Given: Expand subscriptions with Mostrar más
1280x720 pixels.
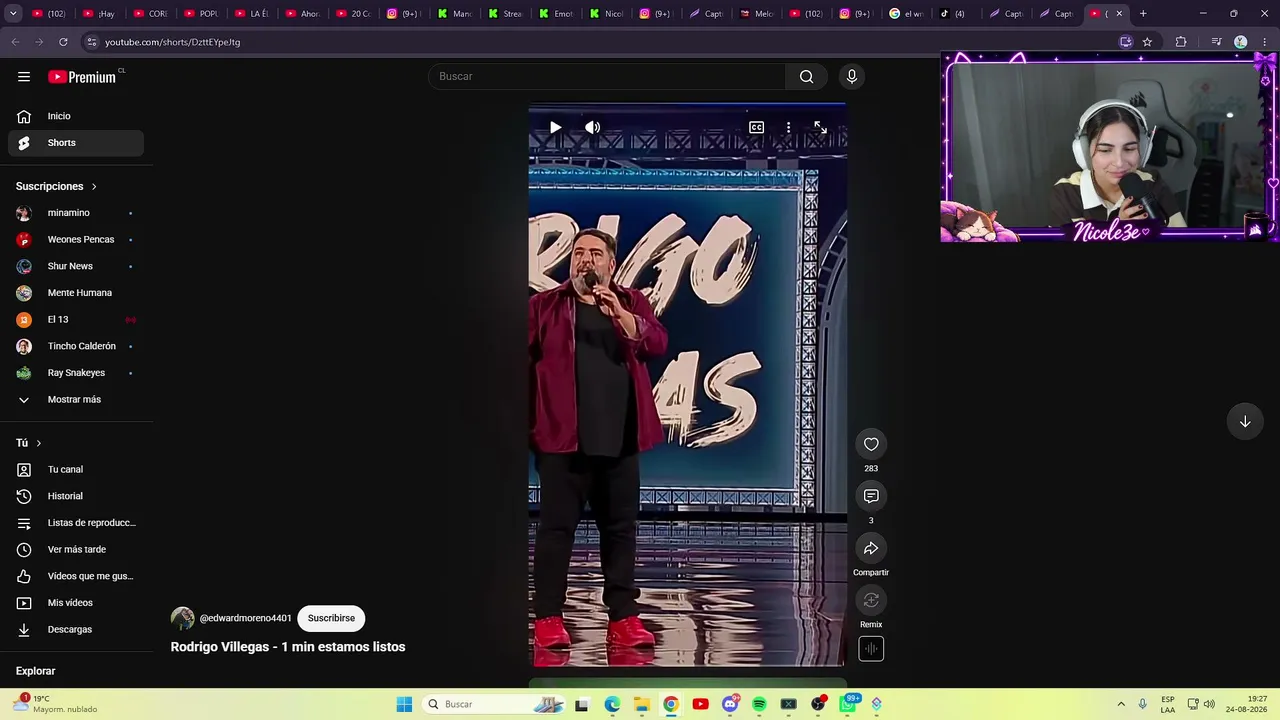Looking at the screenshot, I should point(76,400).
